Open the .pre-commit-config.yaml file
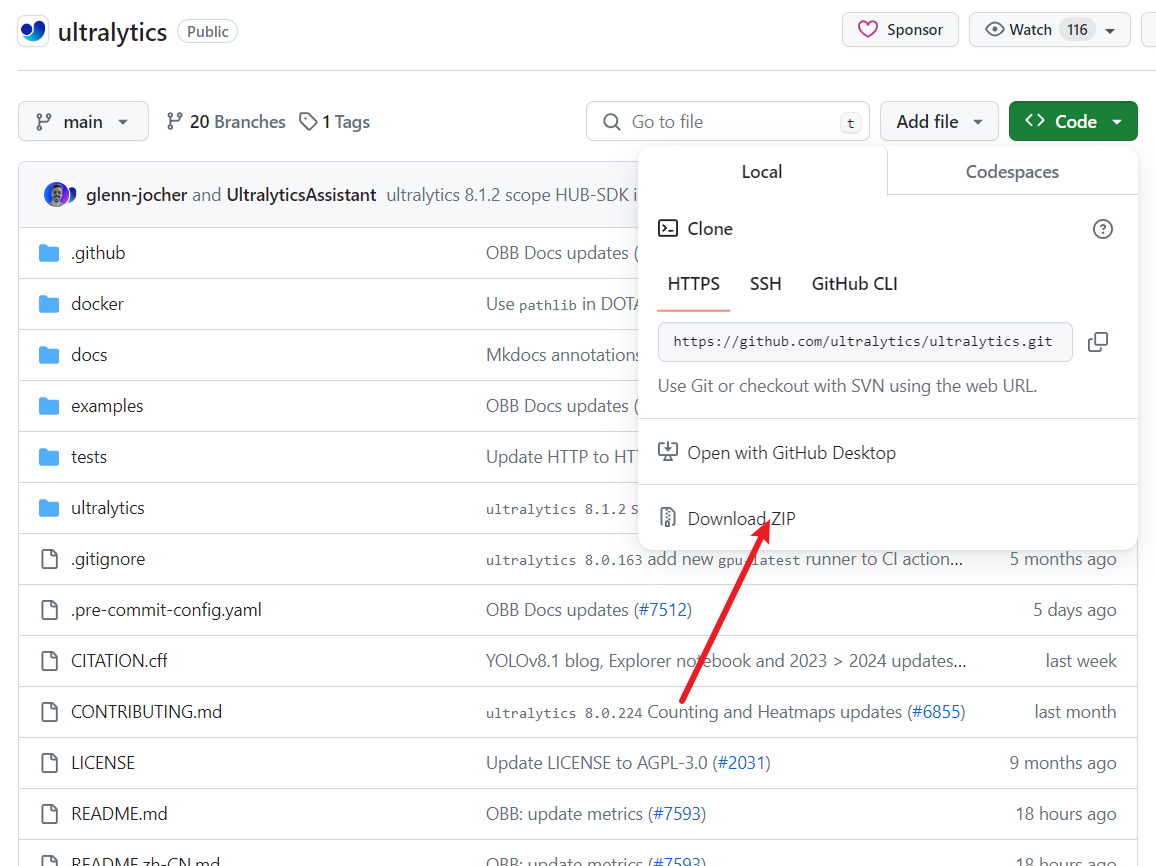1156x866 pixels. coord(167,610)
